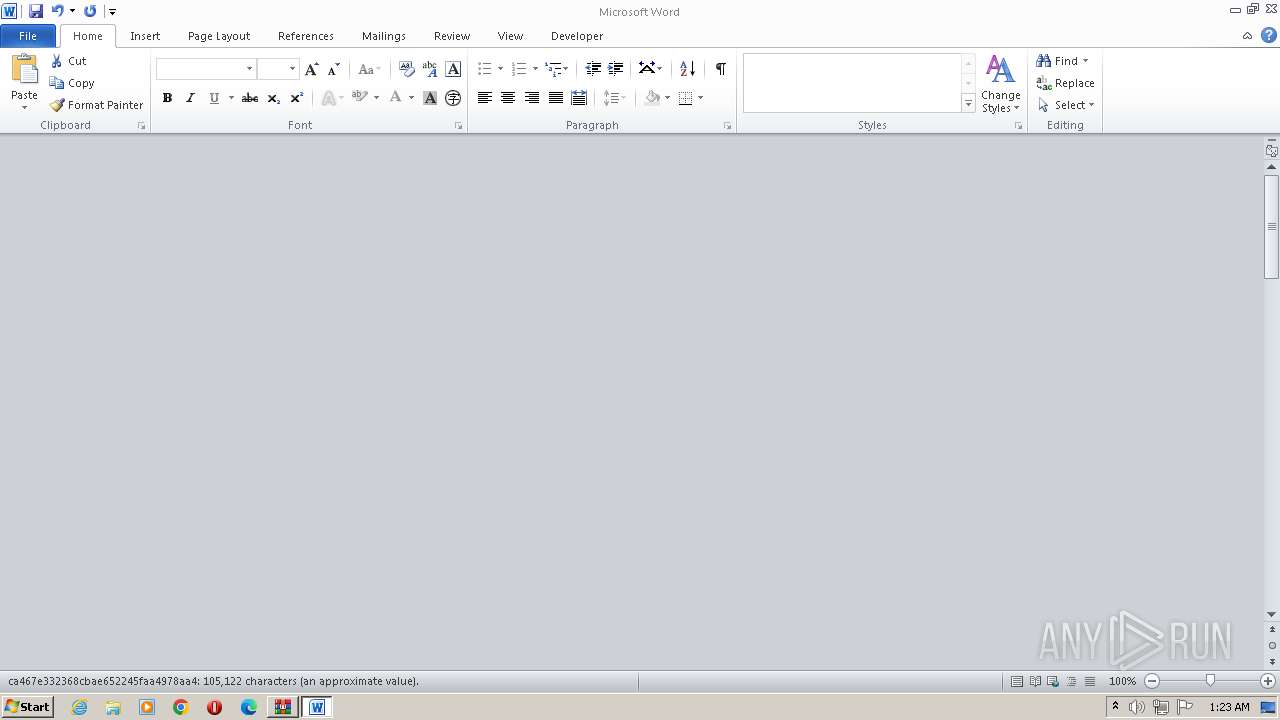Switch to the Insert tab

pos(145,36)
